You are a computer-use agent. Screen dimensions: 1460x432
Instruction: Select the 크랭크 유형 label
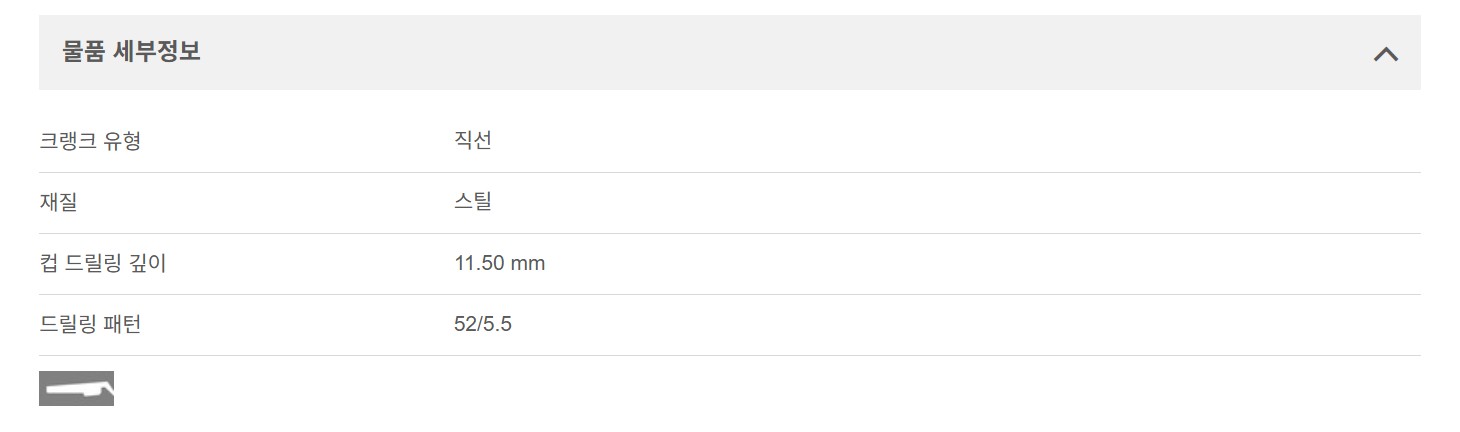click(90, 141)
